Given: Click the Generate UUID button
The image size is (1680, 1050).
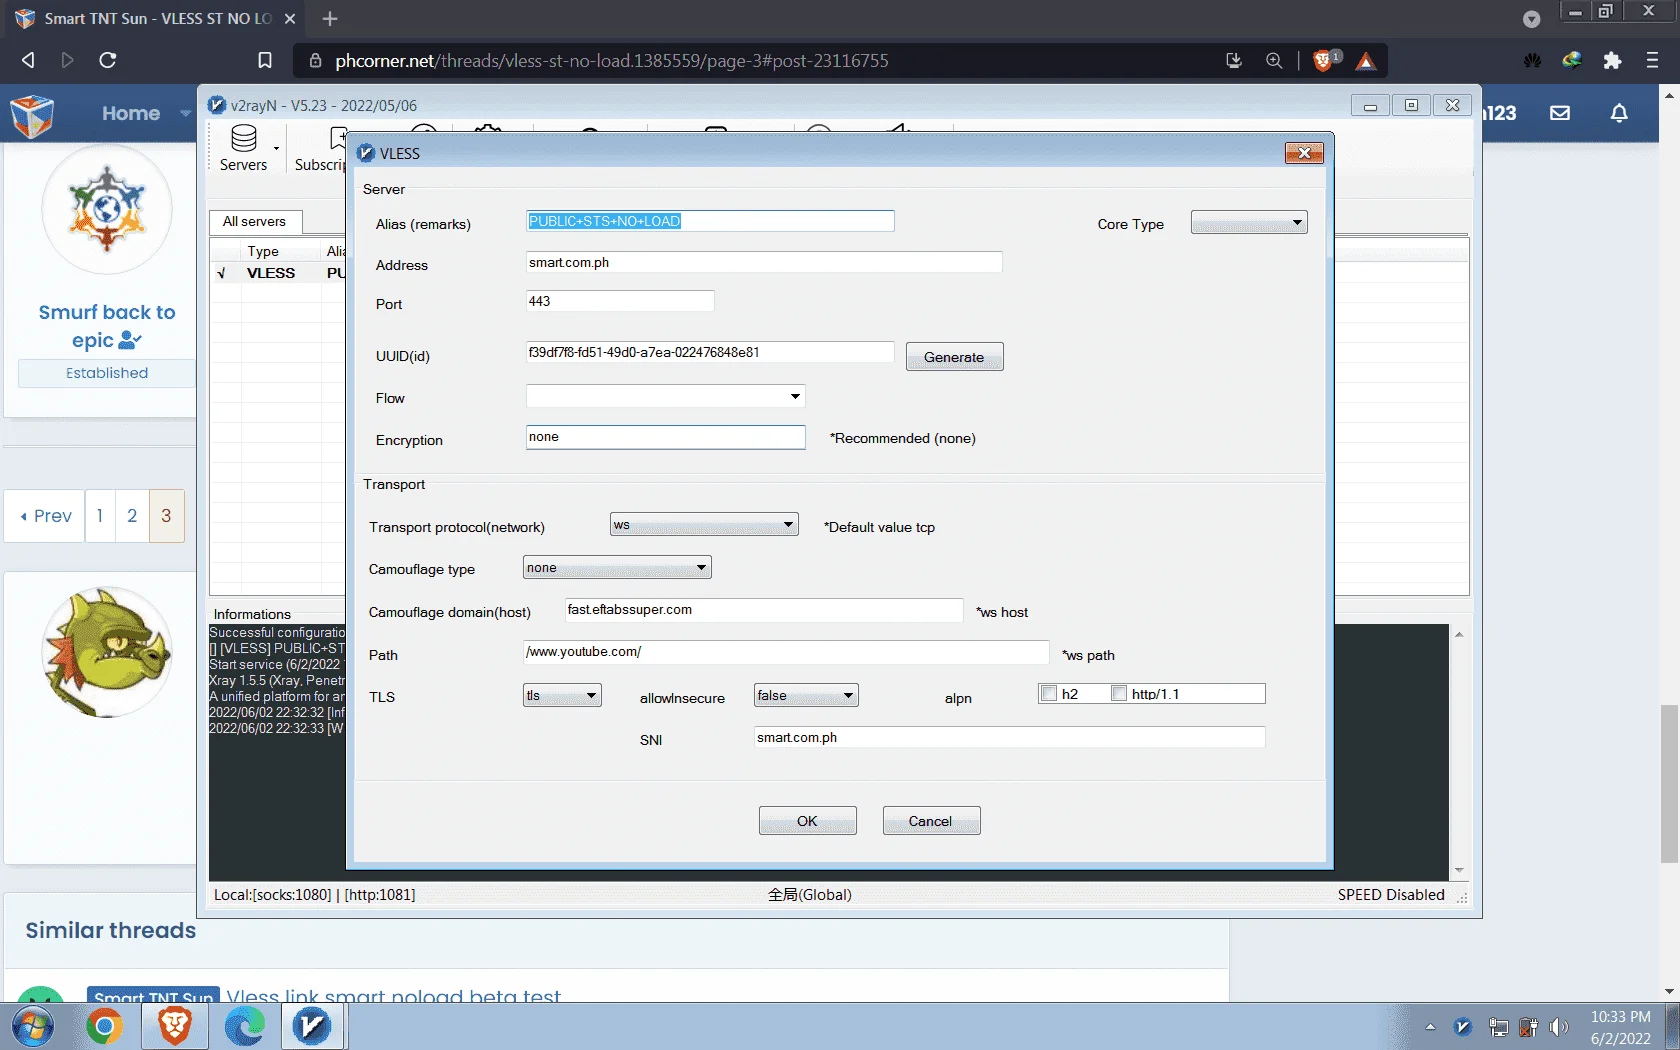Looking at the screenshot, I should (954, 357).
